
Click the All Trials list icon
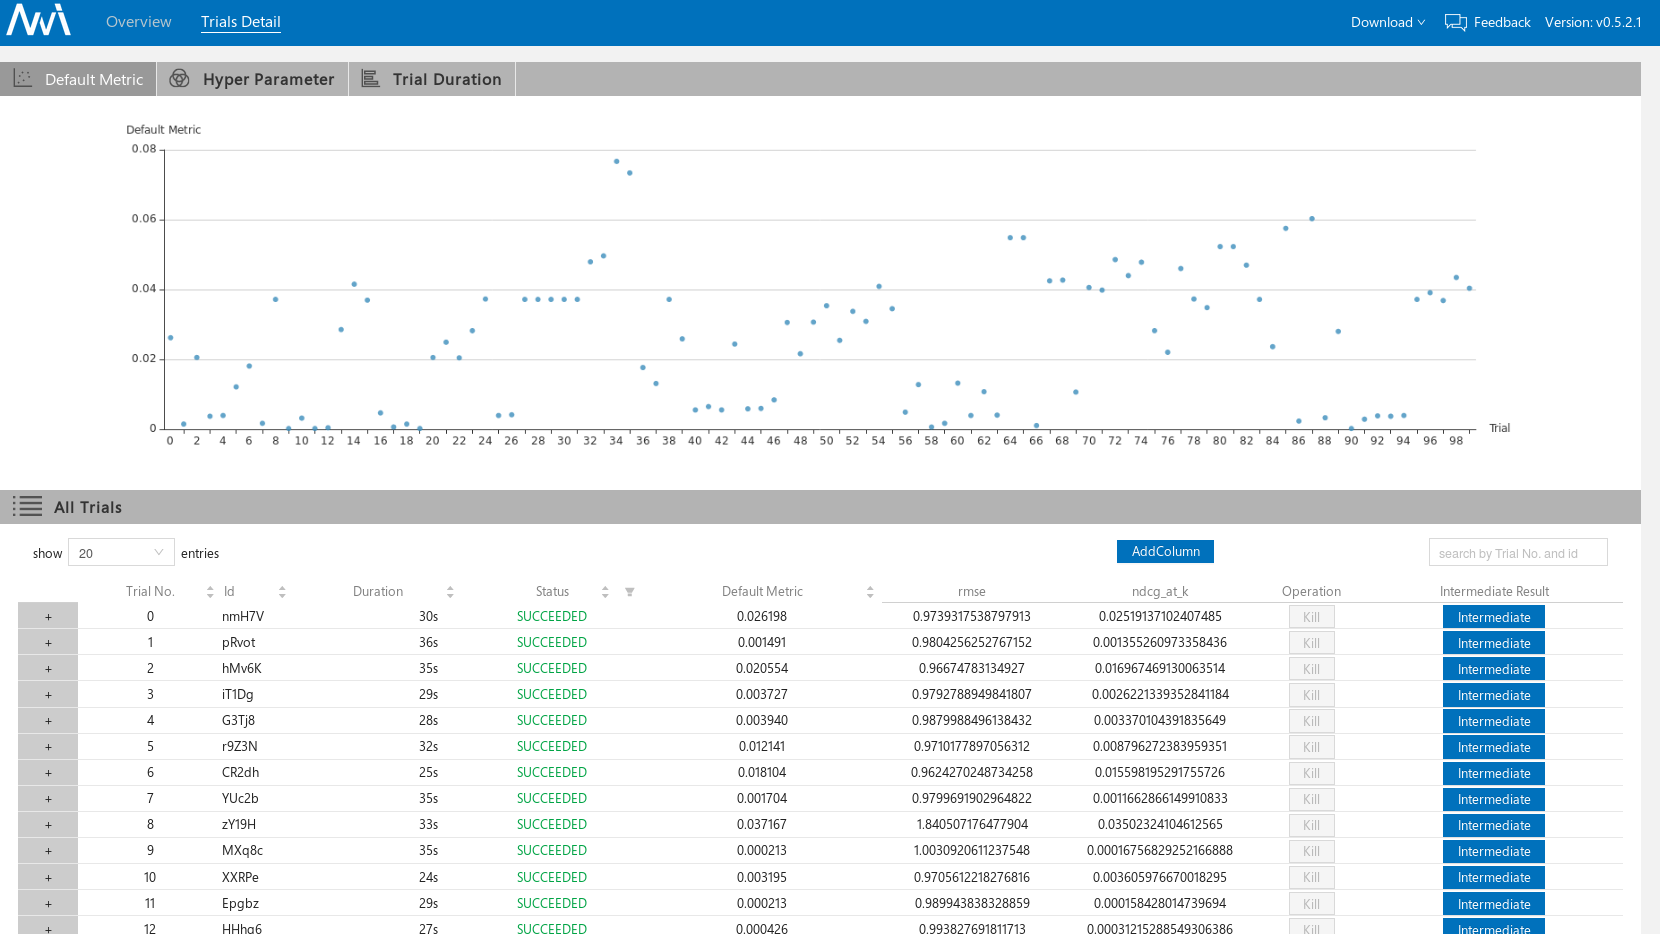(x=27, y=506)
